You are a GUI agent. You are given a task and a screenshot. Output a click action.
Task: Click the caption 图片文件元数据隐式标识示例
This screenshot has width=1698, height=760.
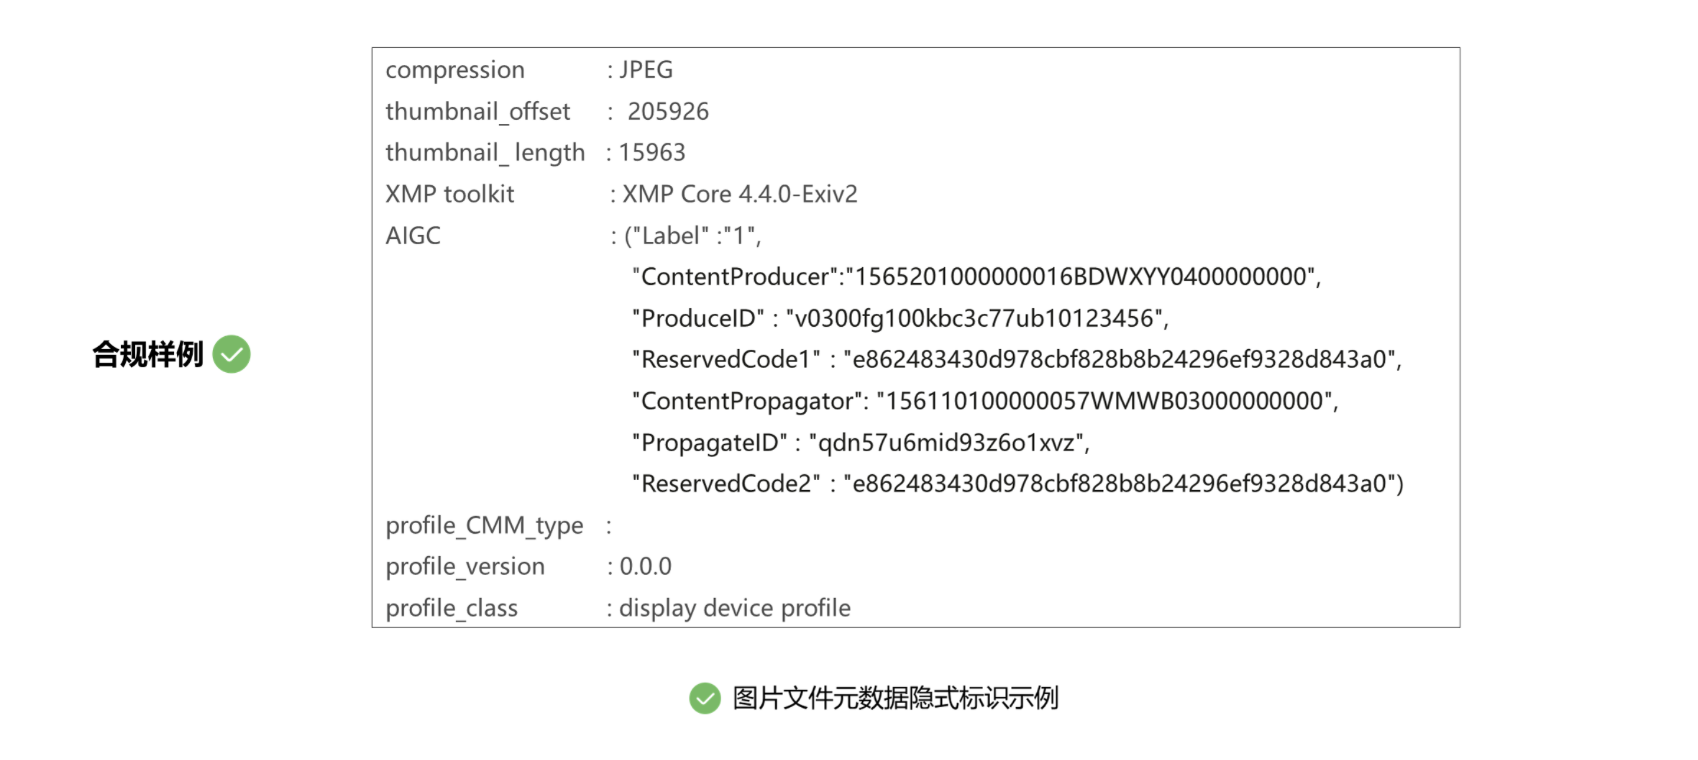coord(895,698)
